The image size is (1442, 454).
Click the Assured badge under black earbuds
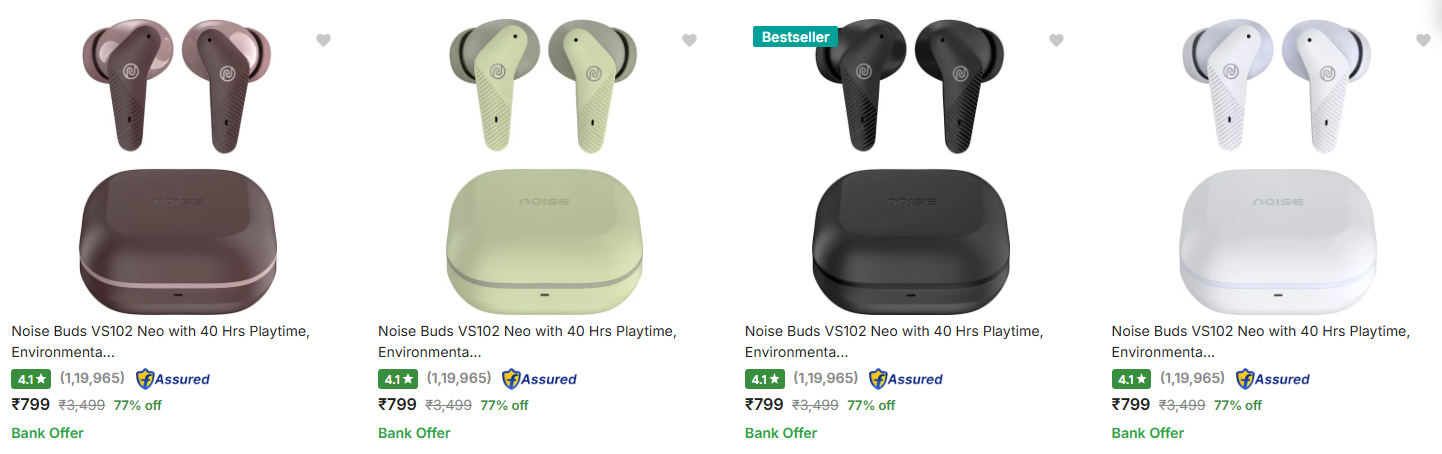(906, 379)
